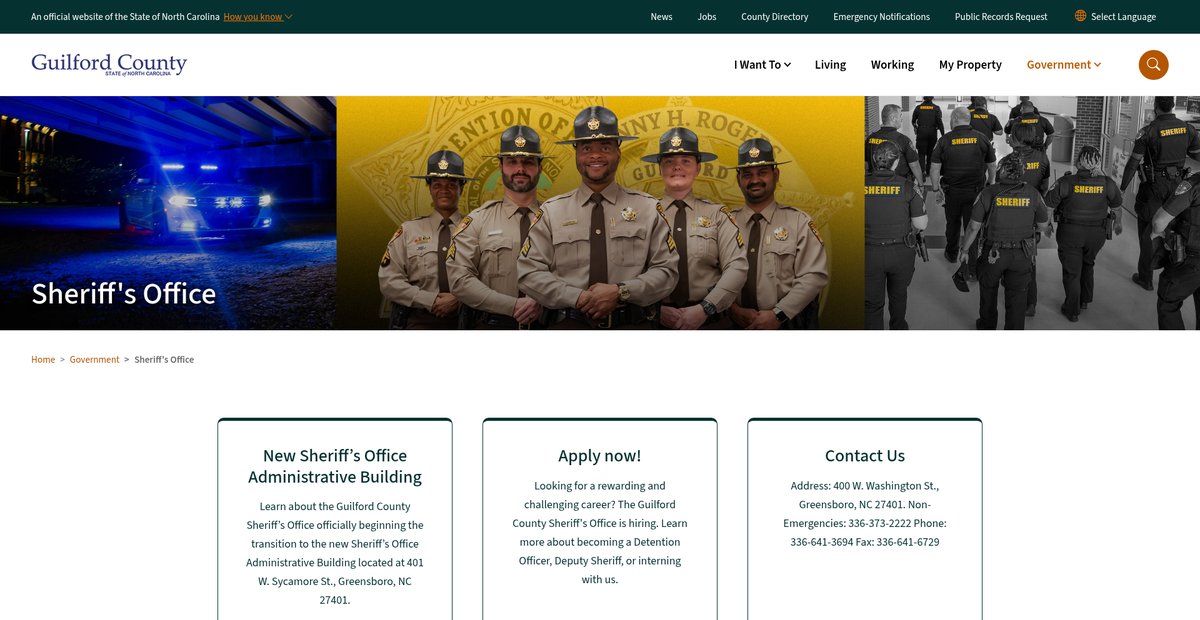
Task: Open the New Sheriff's Office Administrative Building card
Action: pos(335,466)
